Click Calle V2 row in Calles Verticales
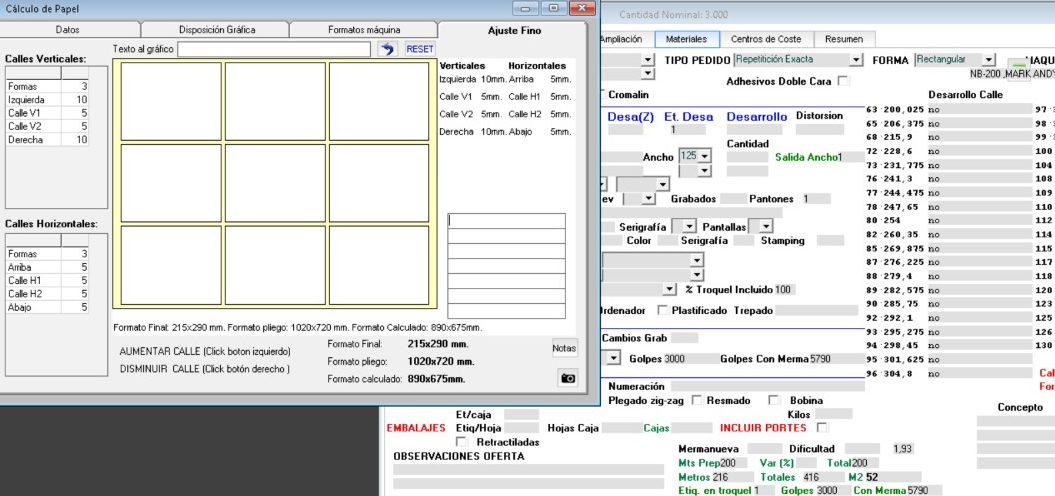 coord(47,127)
